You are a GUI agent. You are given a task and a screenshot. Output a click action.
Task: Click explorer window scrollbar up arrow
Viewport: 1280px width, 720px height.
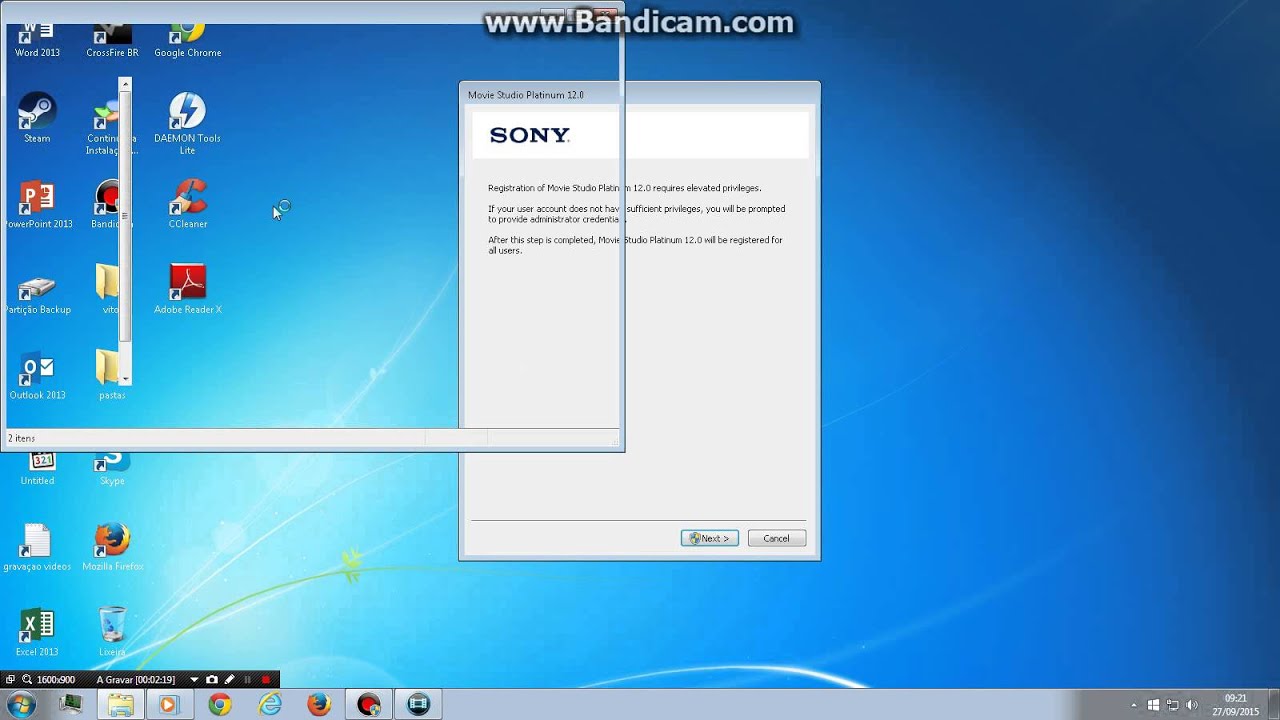point(125,84)
